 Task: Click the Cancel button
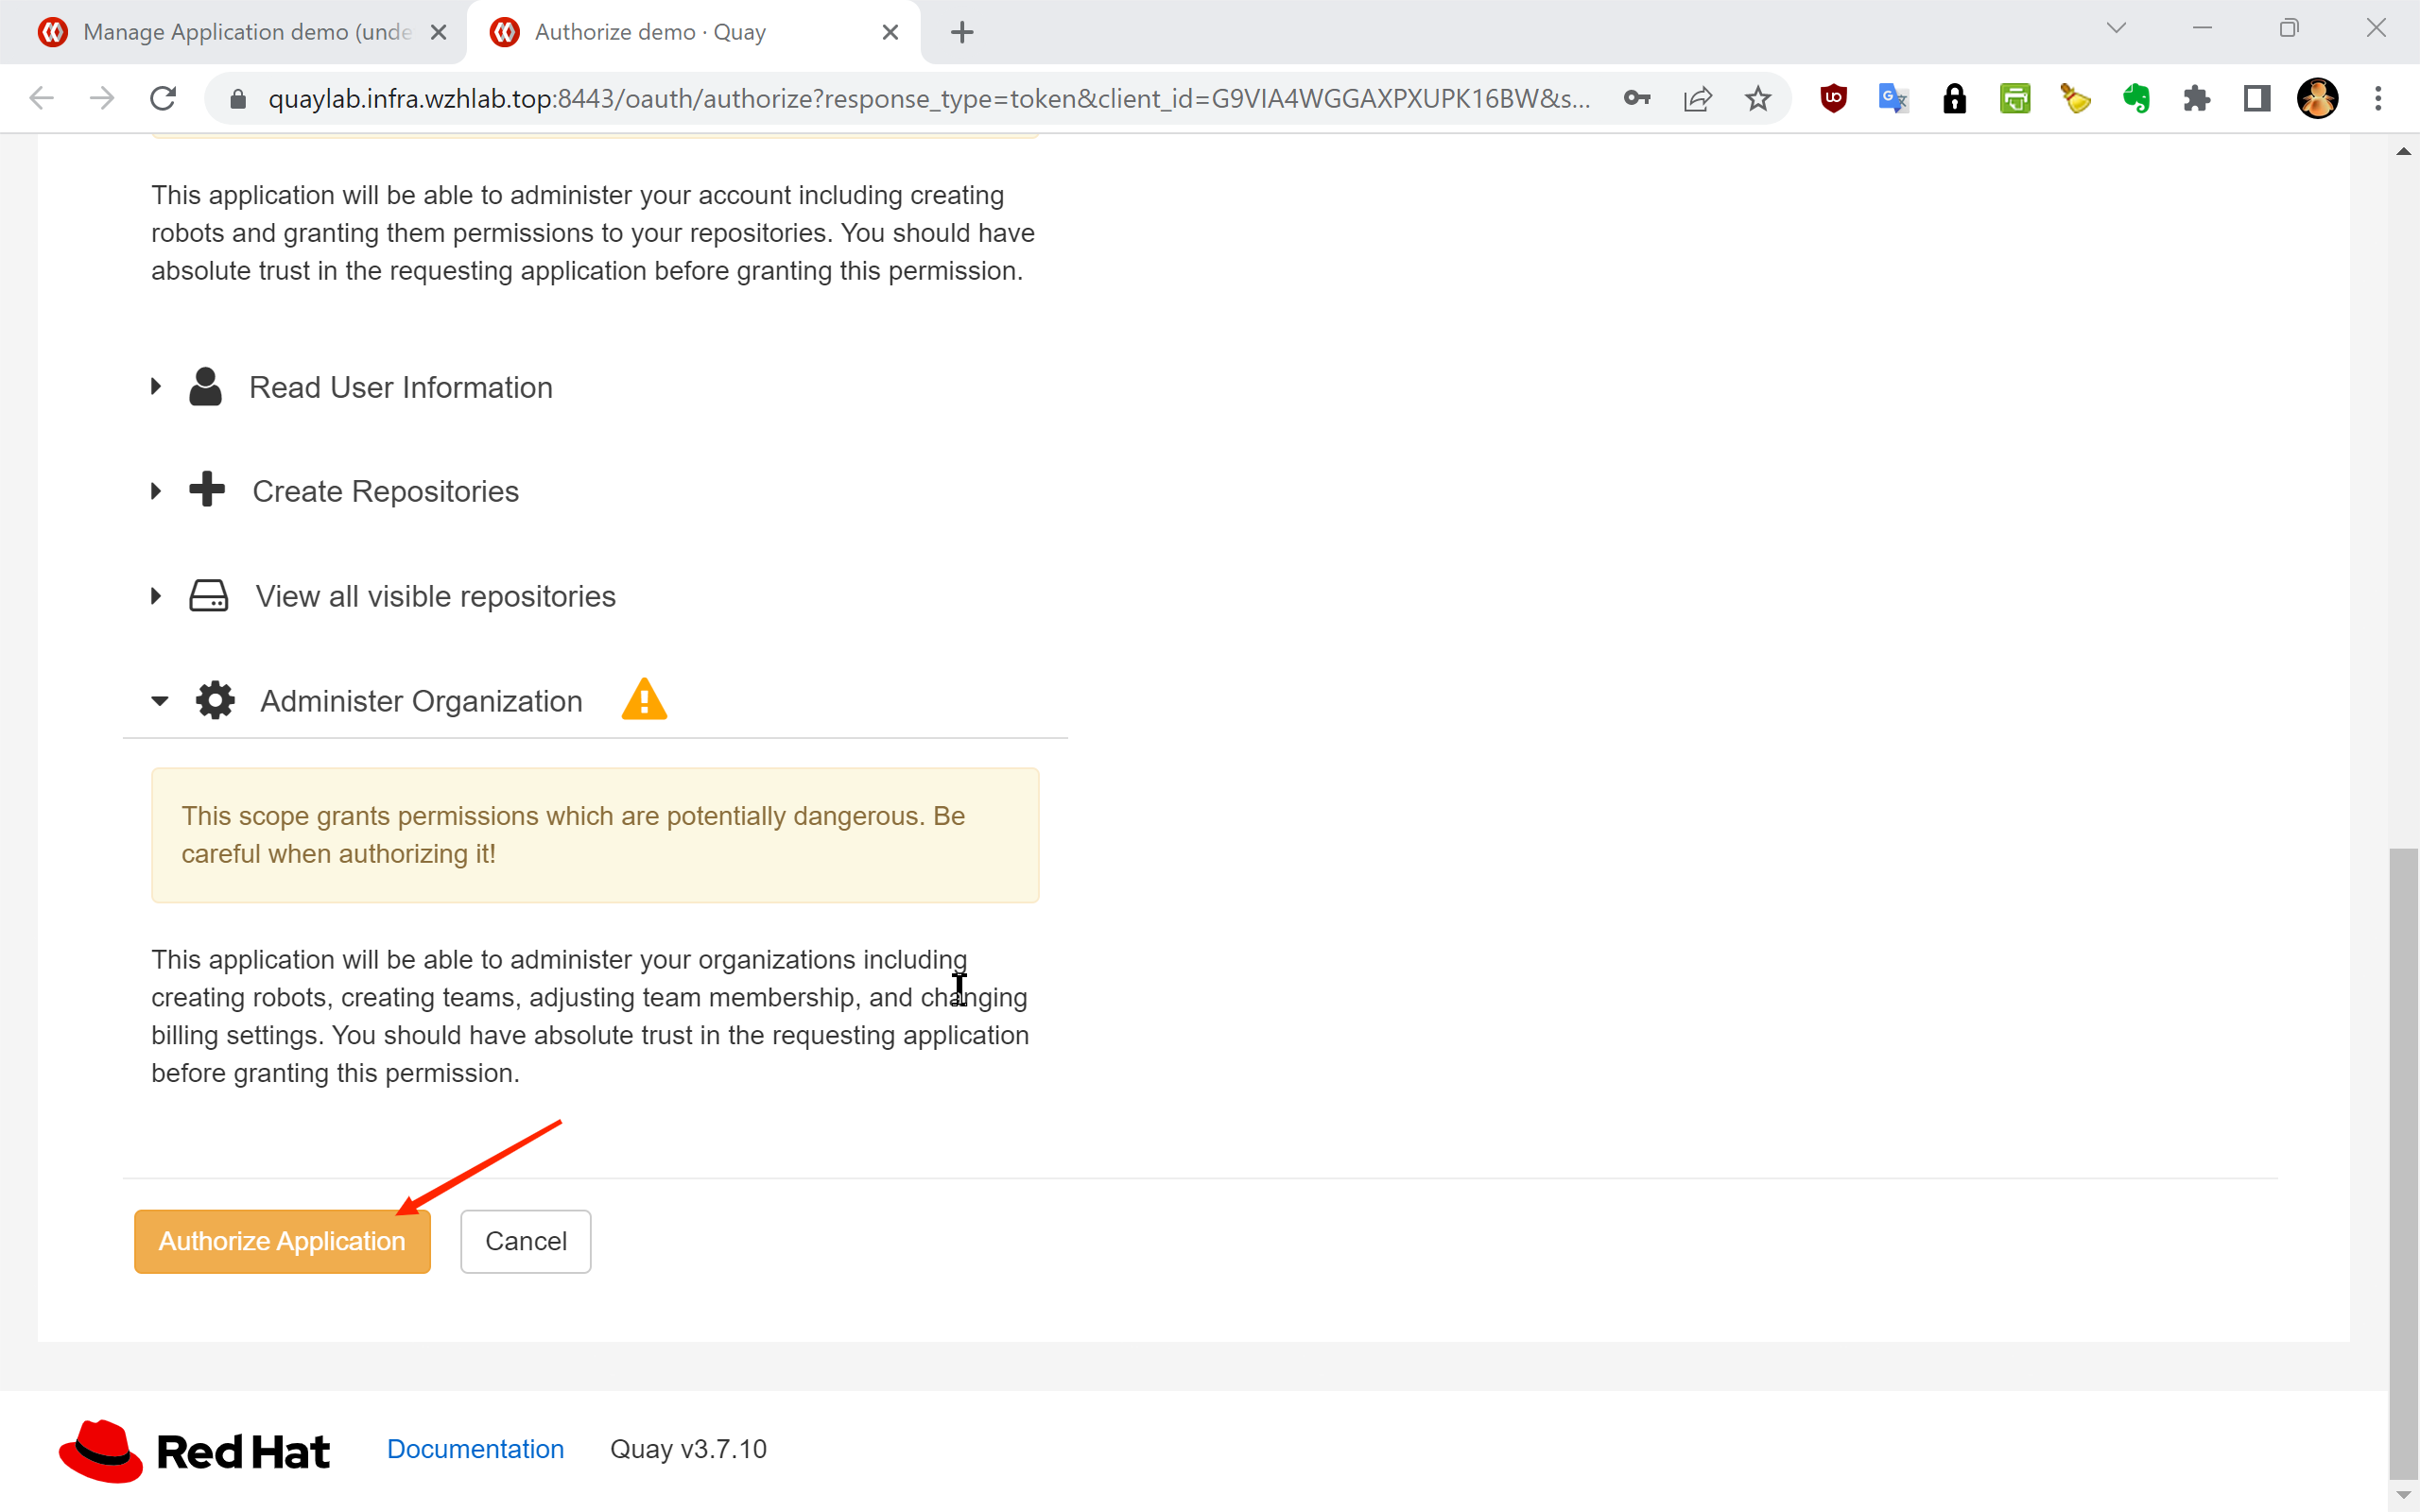[525, 1241]
